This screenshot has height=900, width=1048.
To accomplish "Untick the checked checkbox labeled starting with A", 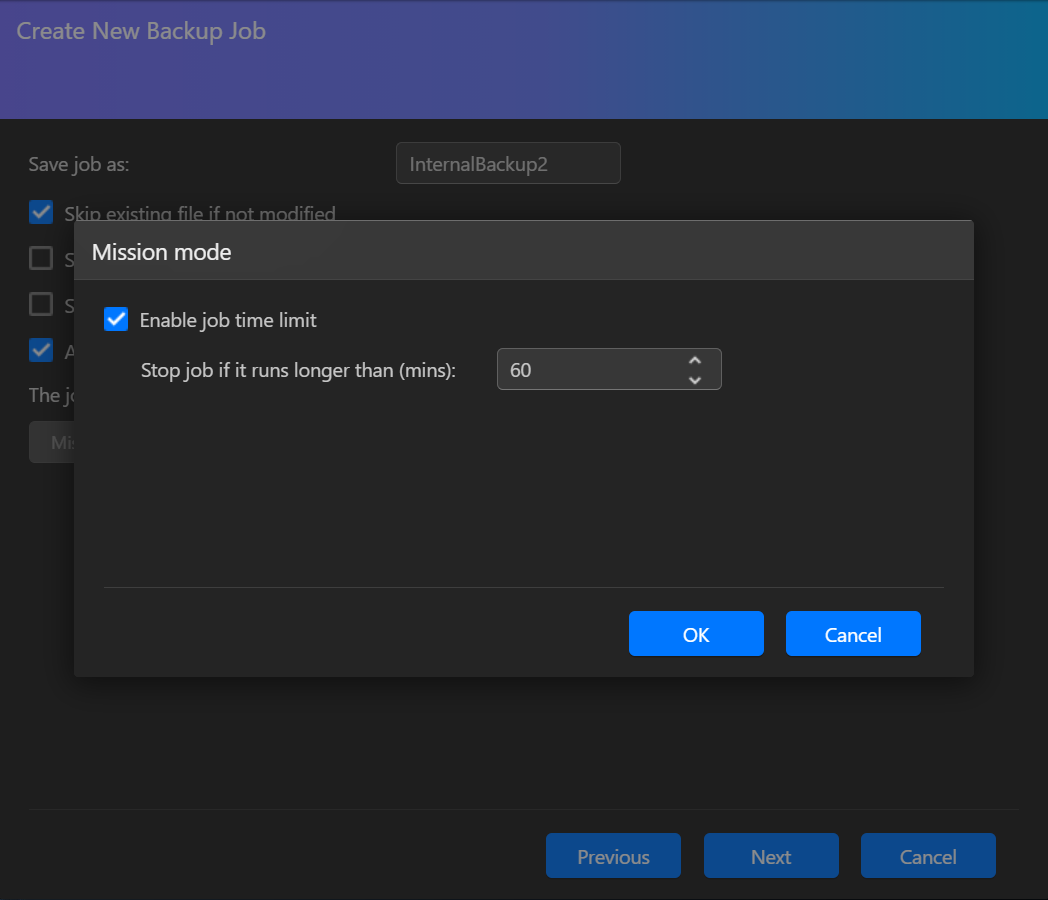I will [41, 350].
